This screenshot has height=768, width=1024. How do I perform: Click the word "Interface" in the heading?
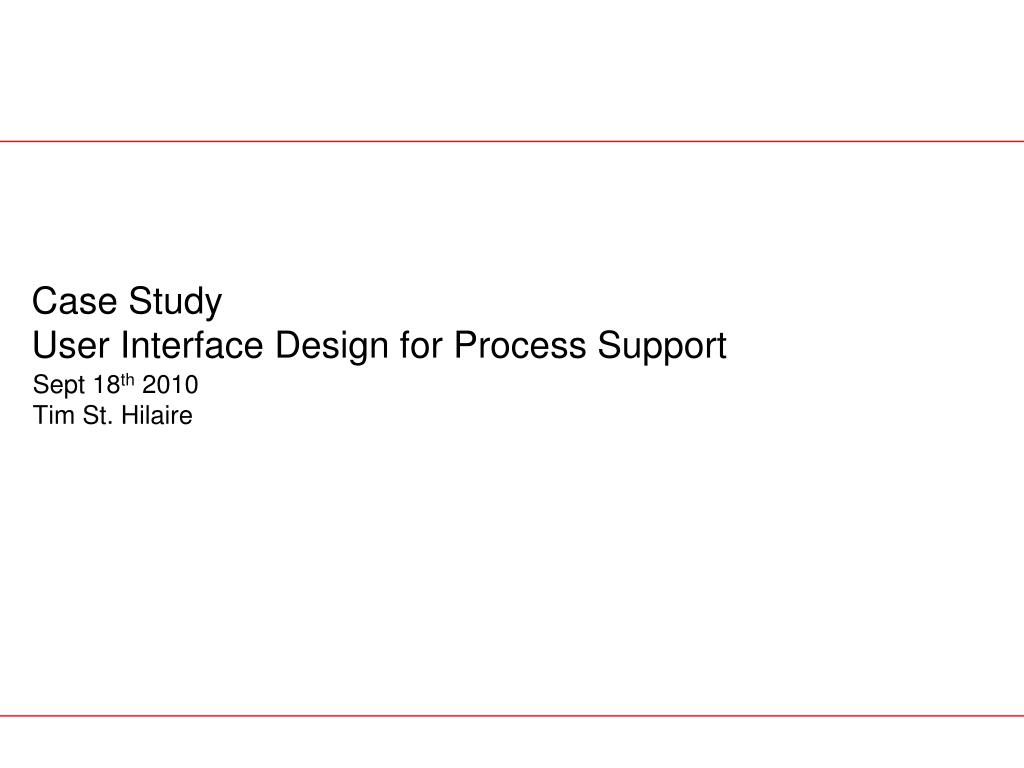[x=192, y=345]
